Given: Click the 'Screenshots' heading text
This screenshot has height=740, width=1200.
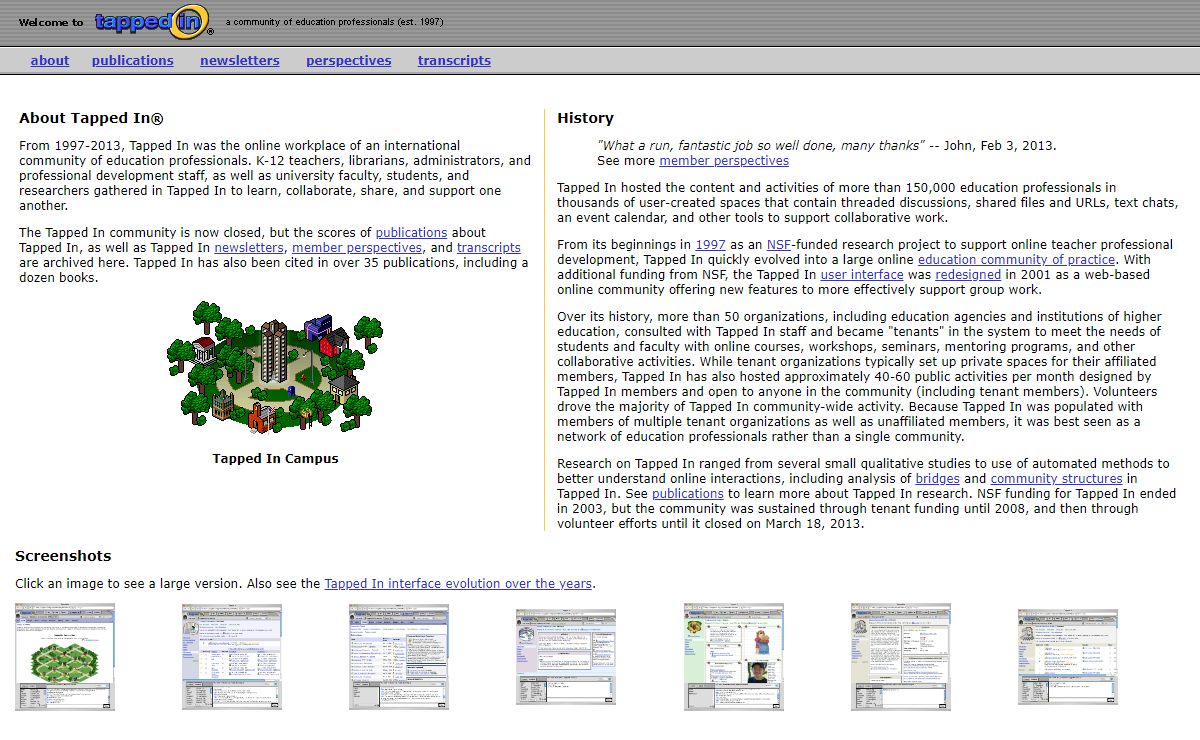Looking at the screenshot, I should (x=63, y=556).
